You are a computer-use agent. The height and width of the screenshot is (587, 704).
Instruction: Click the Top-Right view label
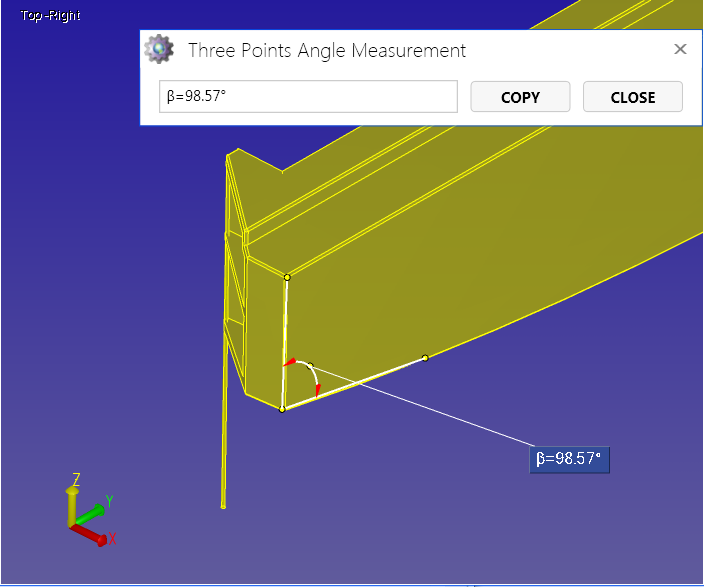pyautogui.click(x=50, y=16)
